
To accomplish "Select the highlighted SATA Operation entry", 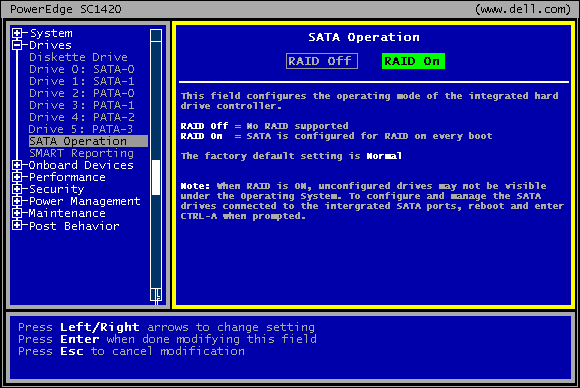I will [88, 141].
